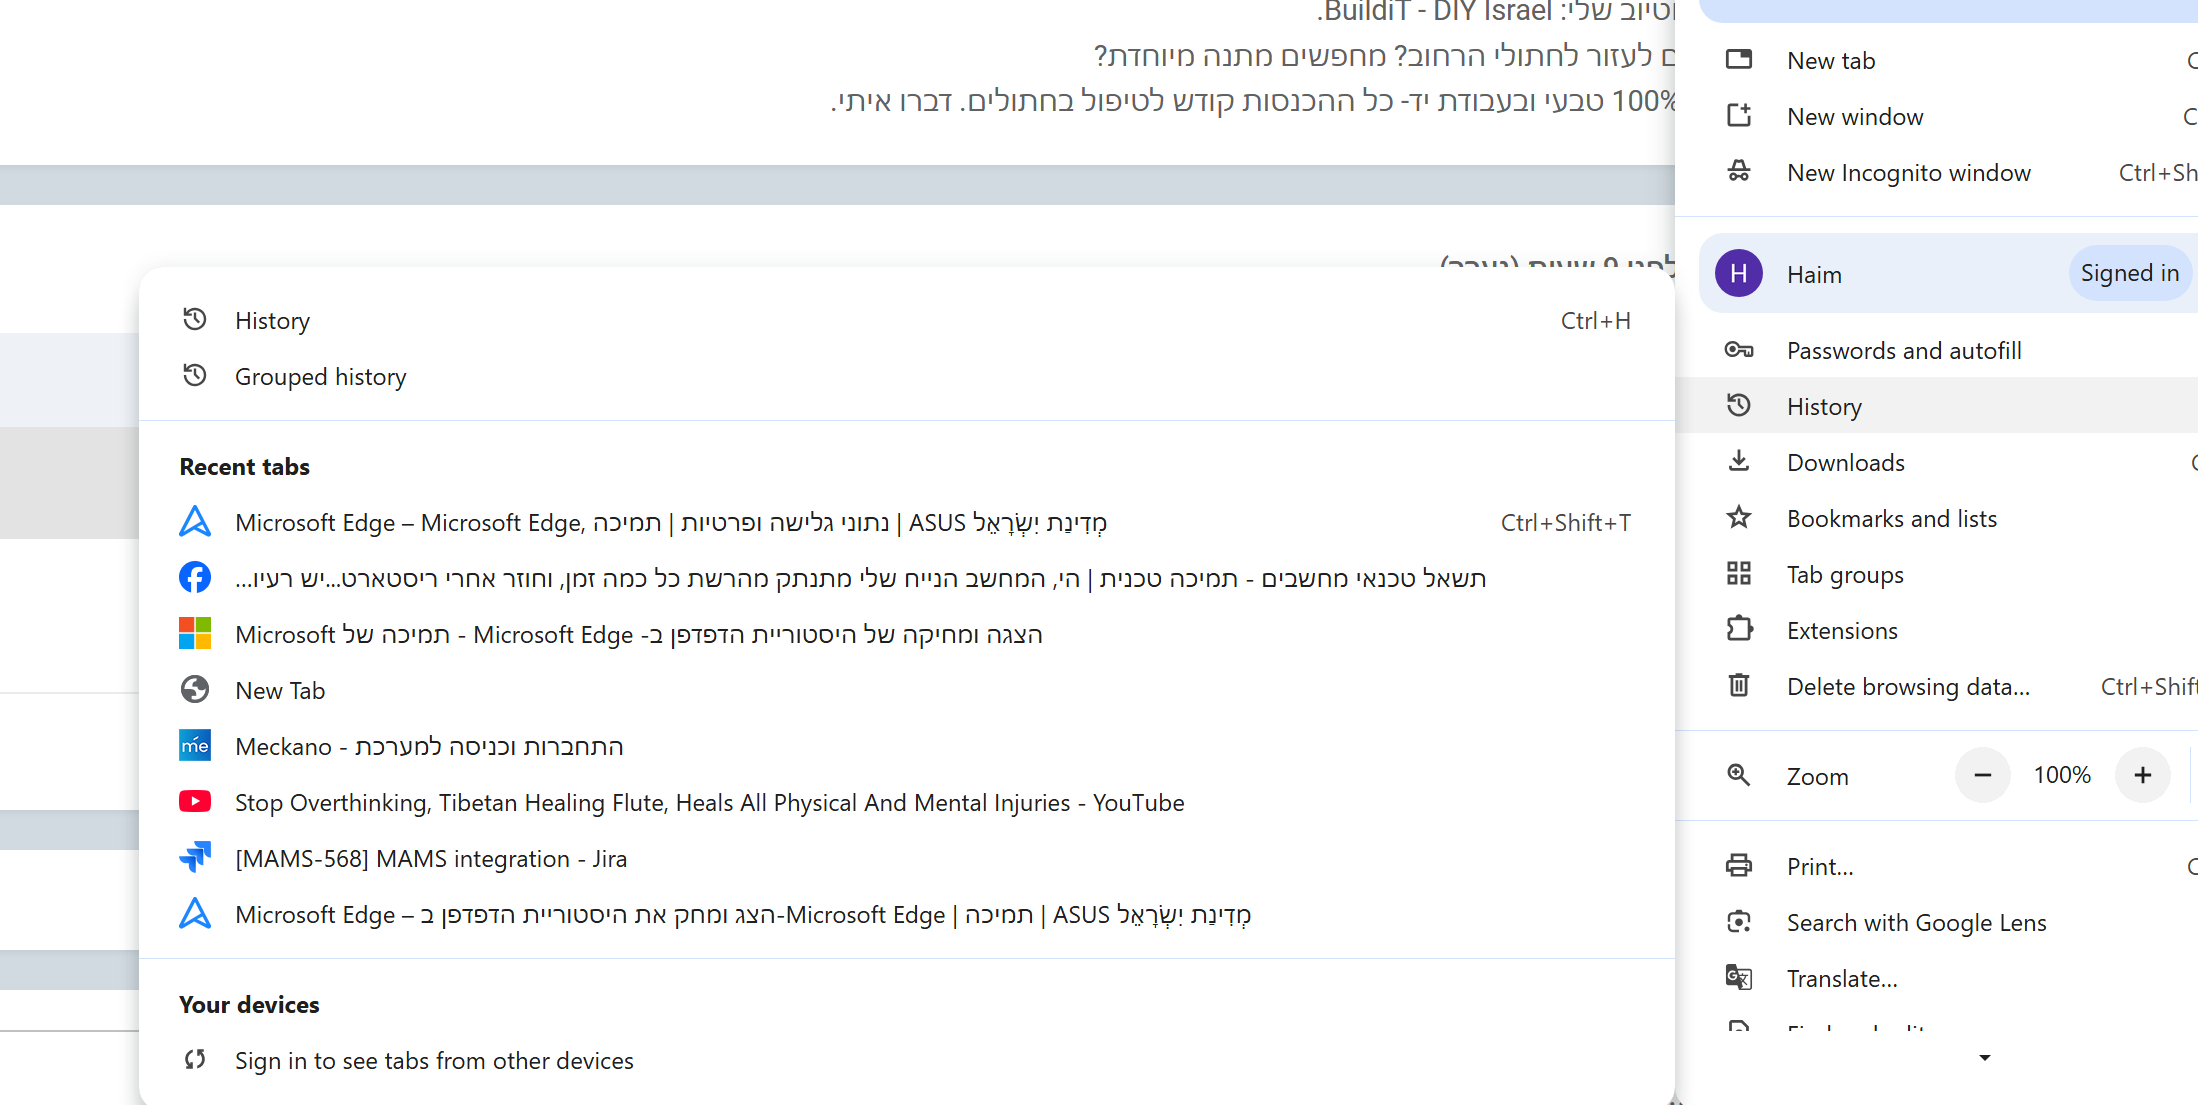The width and height of the screenshot is (2198, 1105).
Task: Open Delete browsing data
Action: [x=1937, y=687]
